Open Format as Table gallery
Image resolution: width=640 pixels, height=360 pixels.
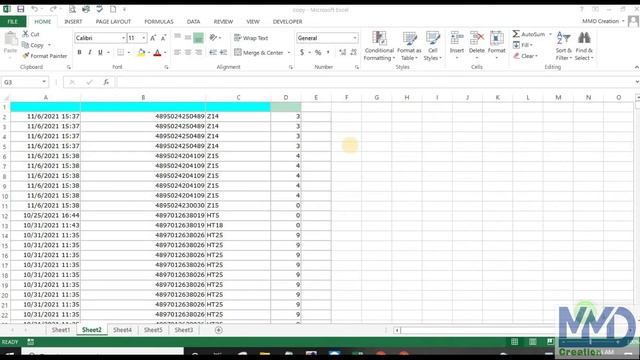[x=409, y=46]
